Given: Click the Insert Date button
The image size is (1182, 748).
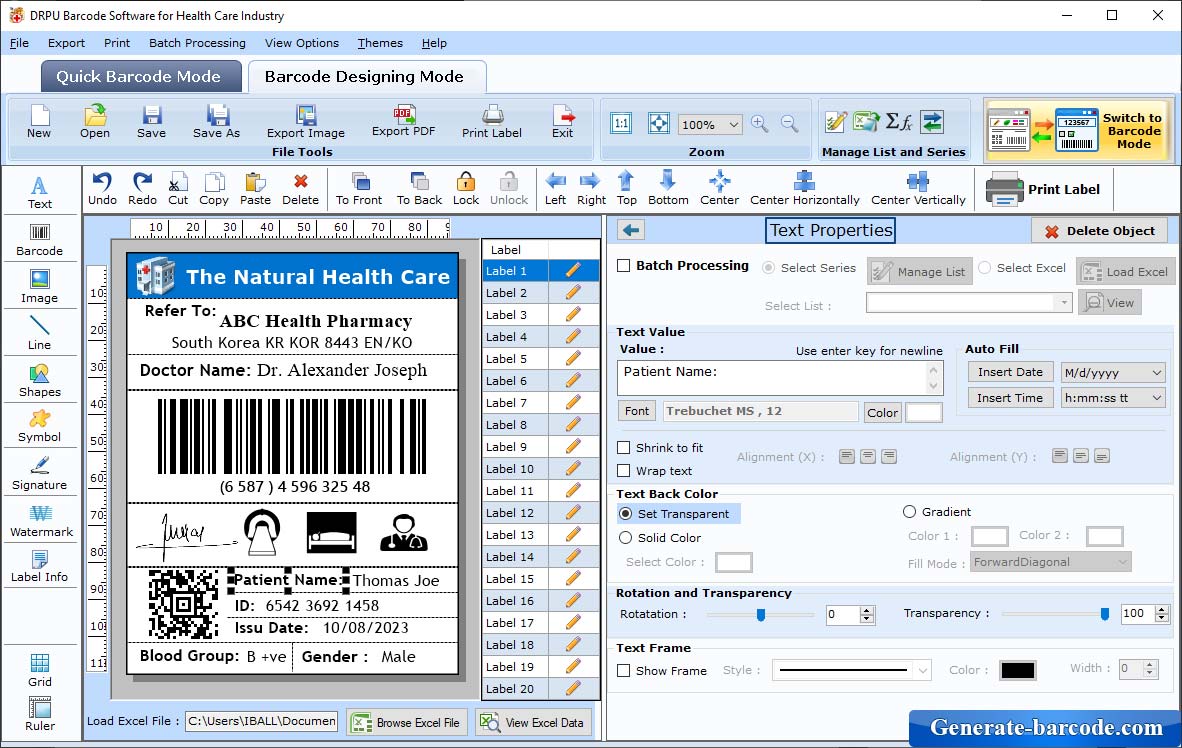Looking at the screenshot, I should coord(1010,372).
